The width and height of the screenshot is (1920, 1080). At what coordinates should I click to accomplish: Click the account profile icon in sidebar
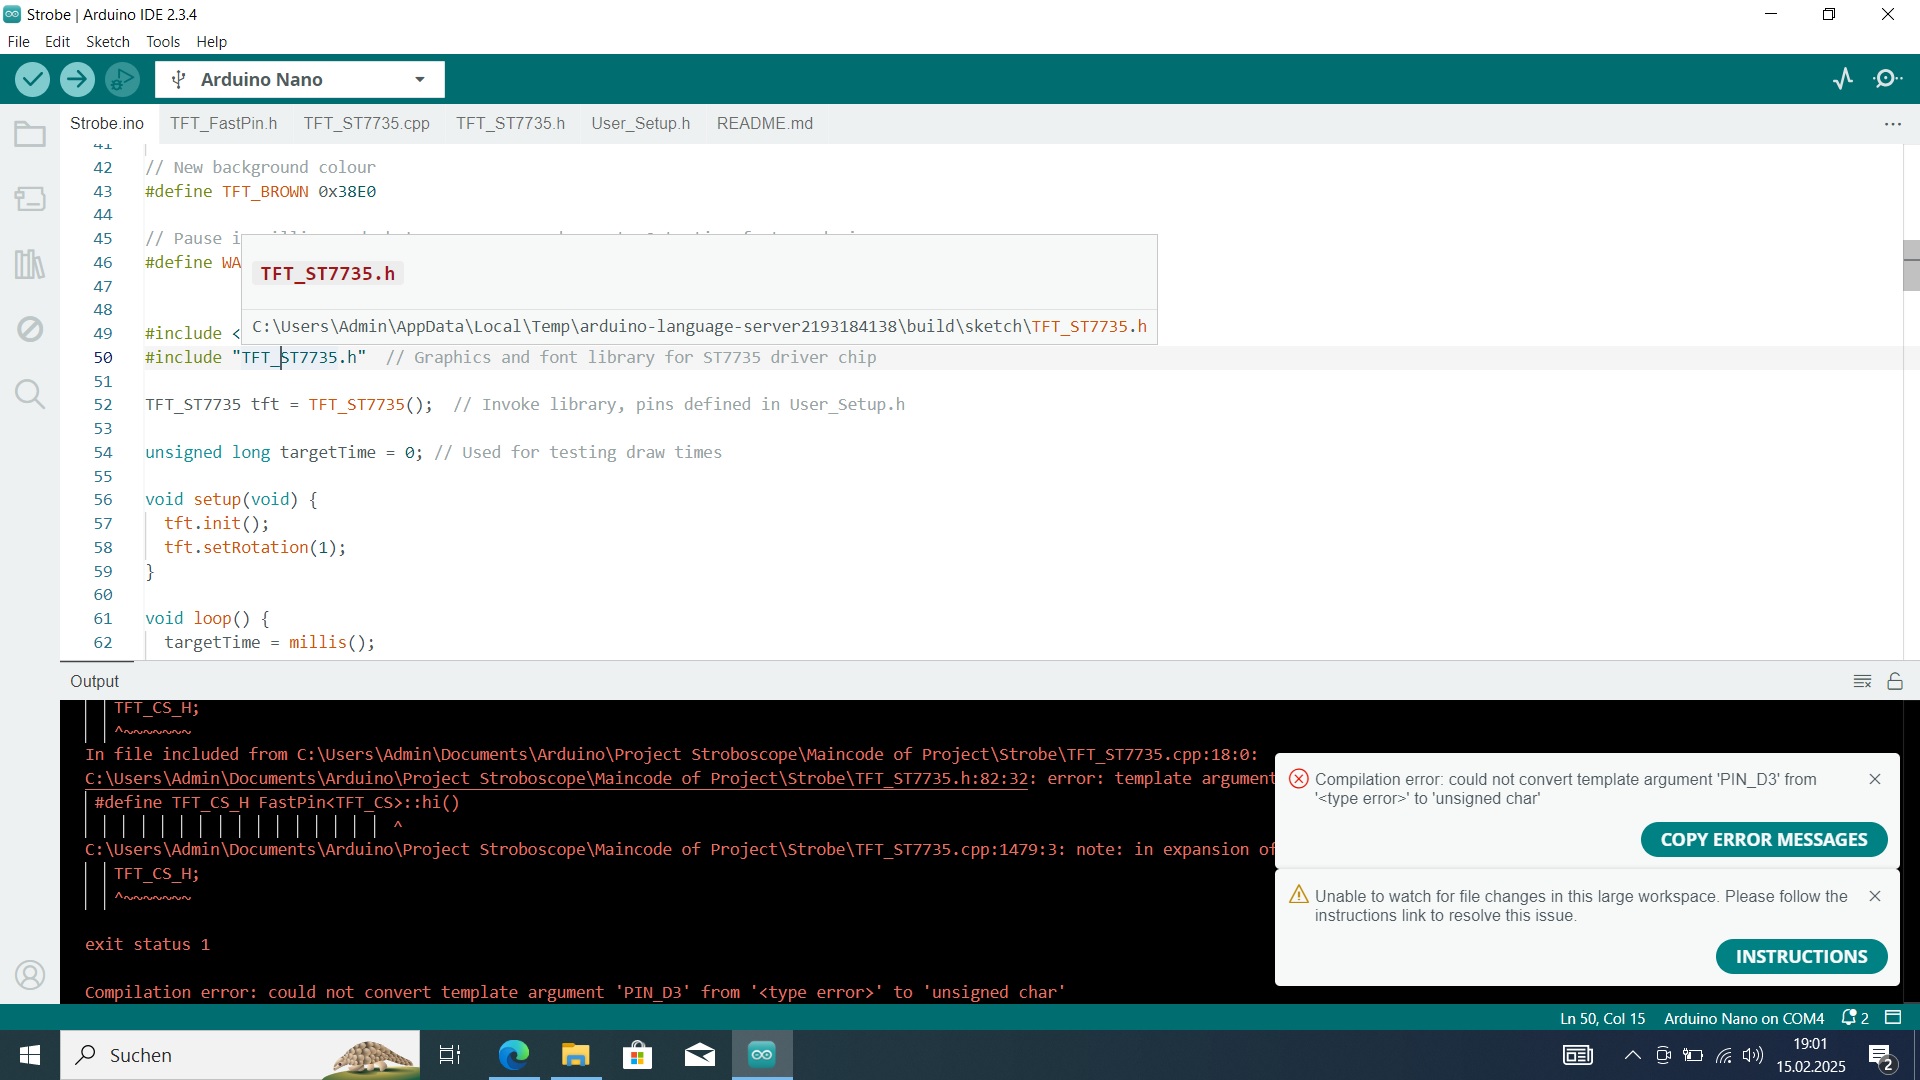[x=30, y=975]
